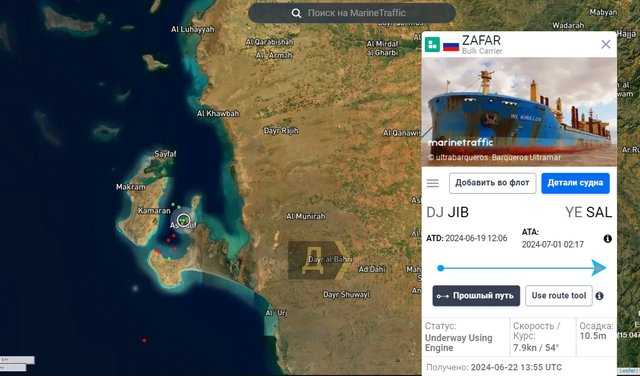The height and width of the screenshot is (376, 640).
Task: Open the ZAFAR ship photo
Action: point(519,111)
